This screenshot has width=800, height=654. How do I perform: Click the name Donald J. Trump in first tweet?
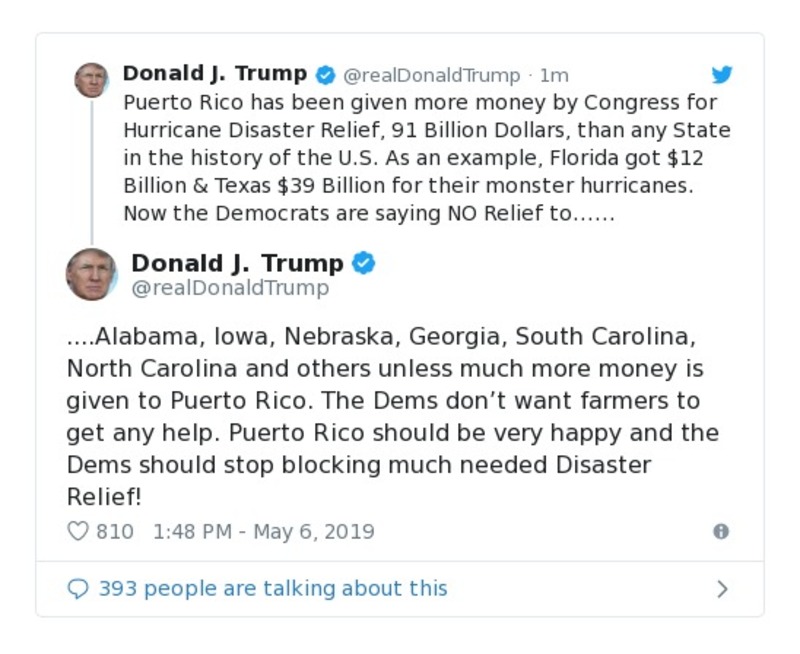[215, 73]
